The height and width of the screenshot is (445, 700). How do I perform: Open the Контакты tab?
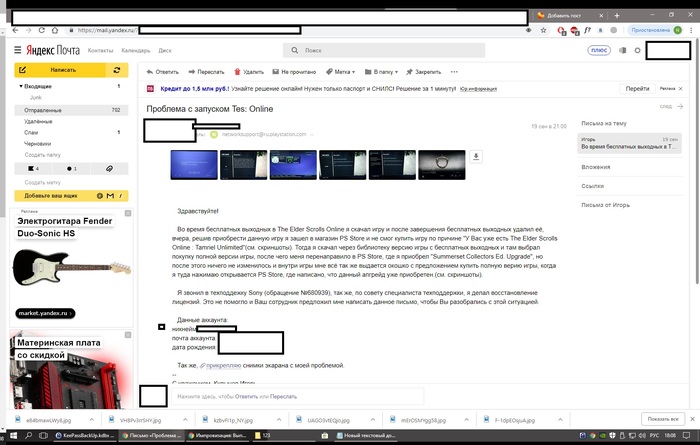click(100, 50)
